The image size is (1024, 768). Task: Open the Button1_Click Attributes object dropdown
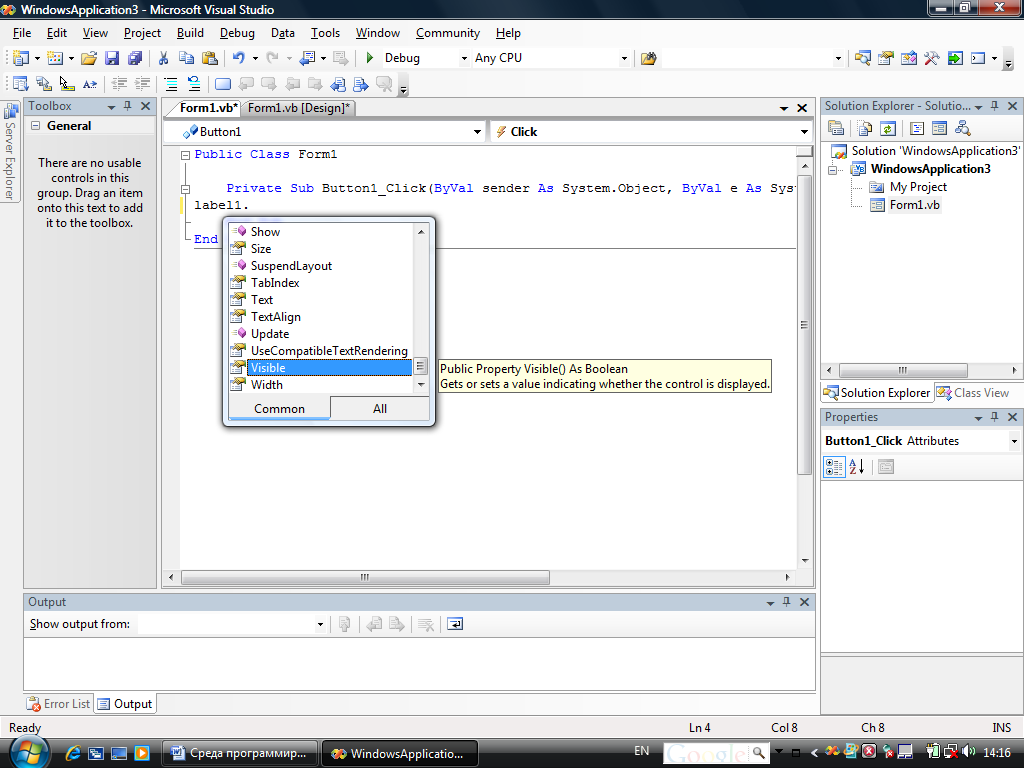pyautogui.click(x=1014, y=441)
